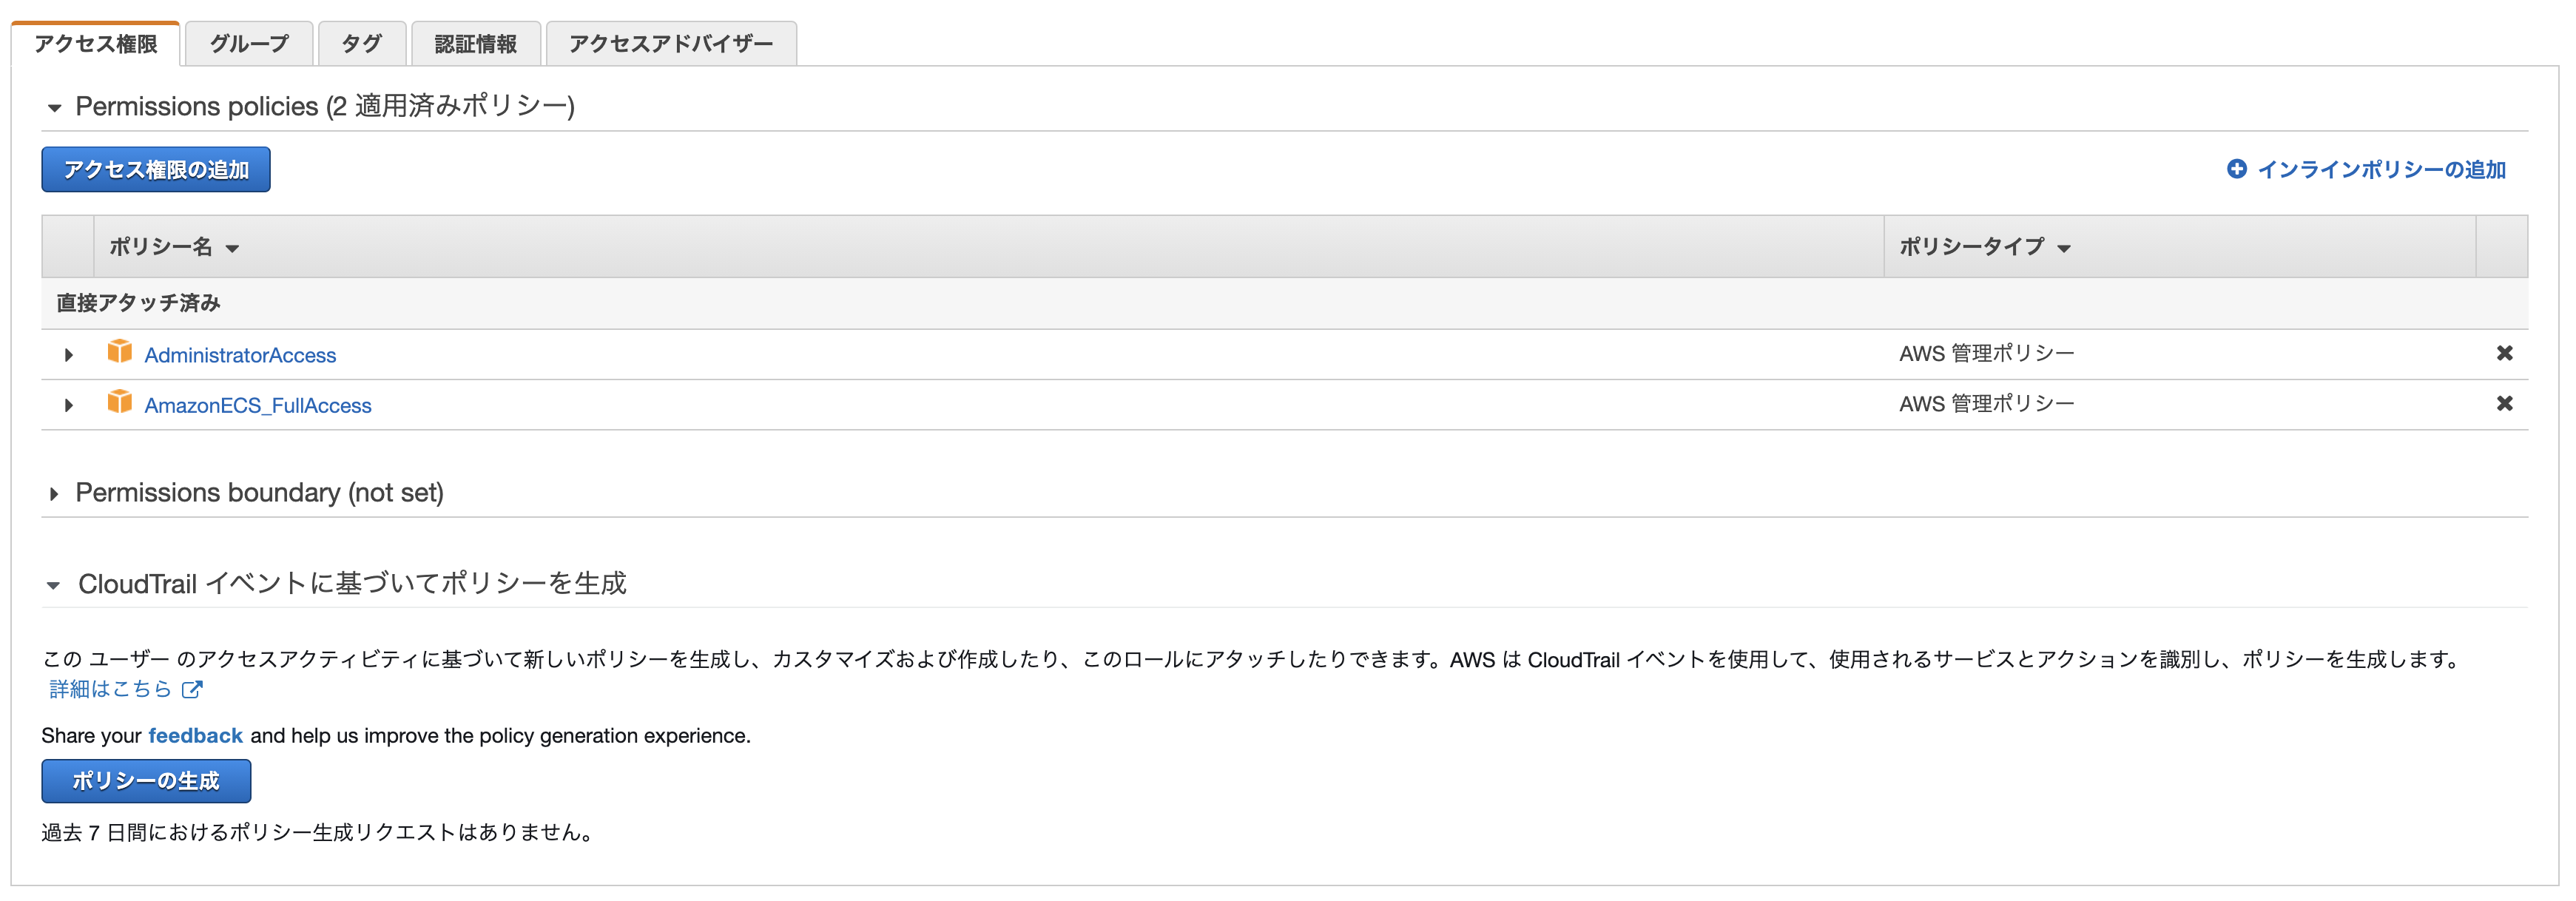
Task: Collapse the CloudTrail policy generation section
Action: coord(55,584)
